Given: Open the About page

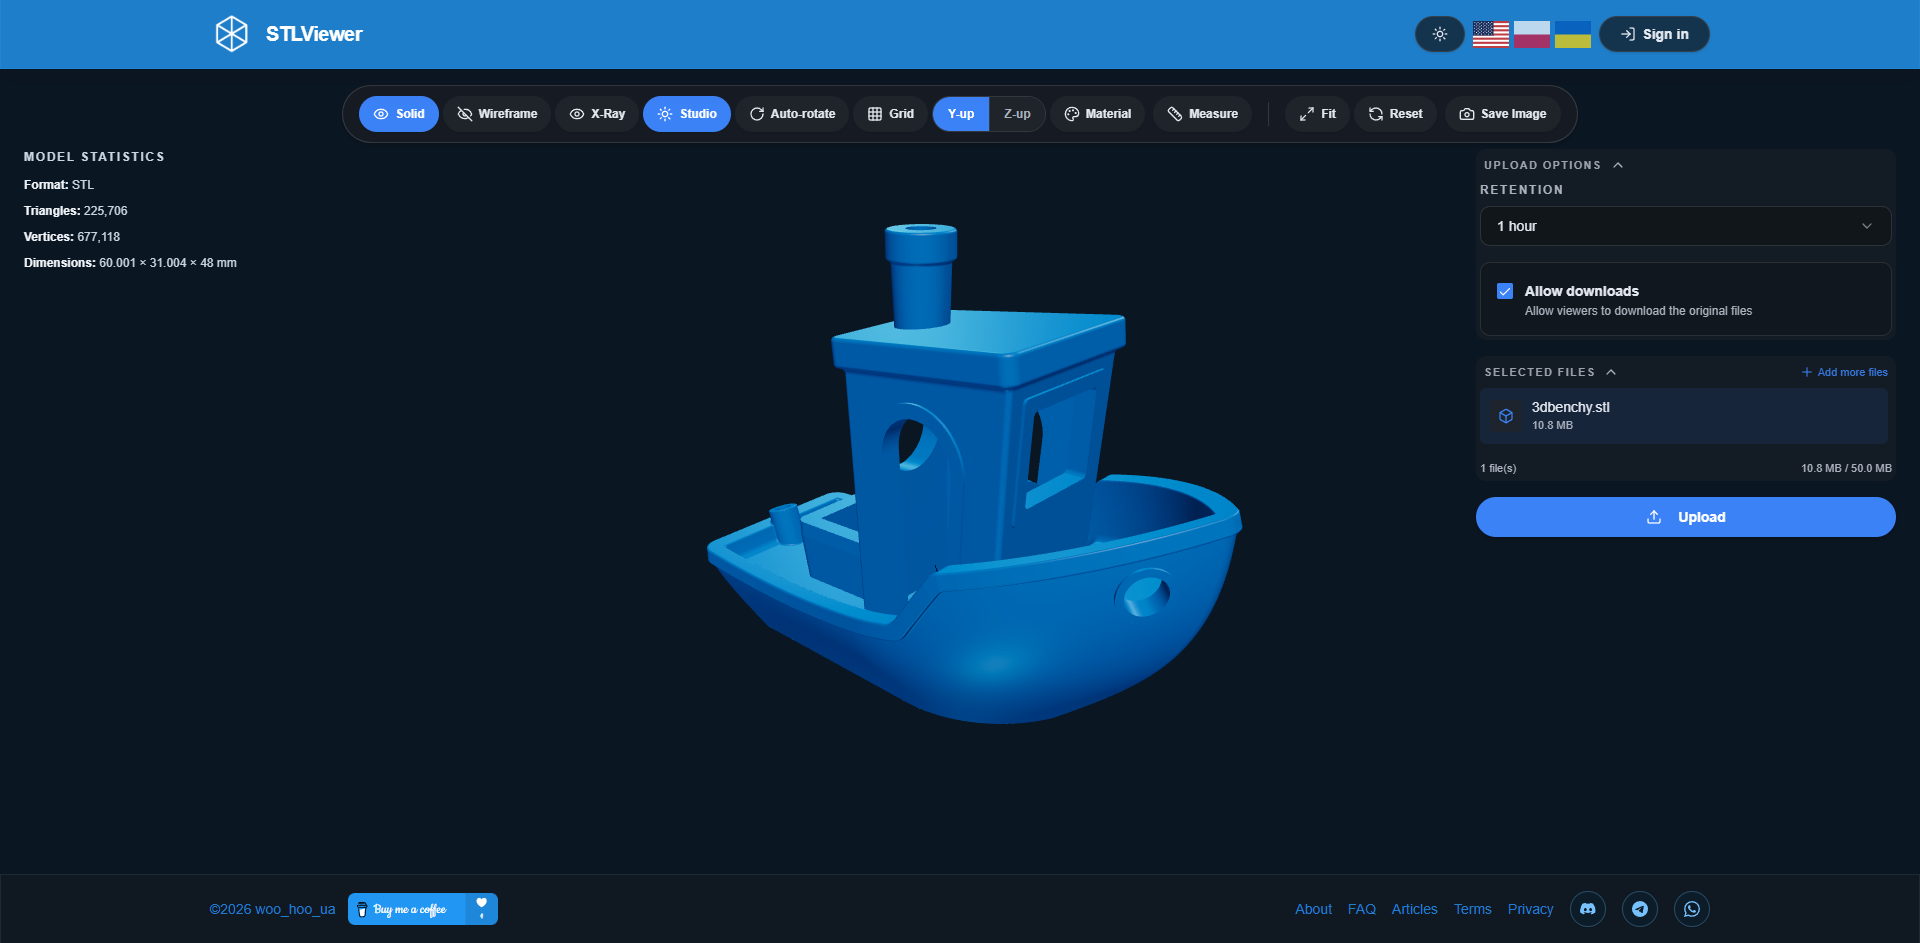Looking at the screenshot, I should coord(1313,909).
